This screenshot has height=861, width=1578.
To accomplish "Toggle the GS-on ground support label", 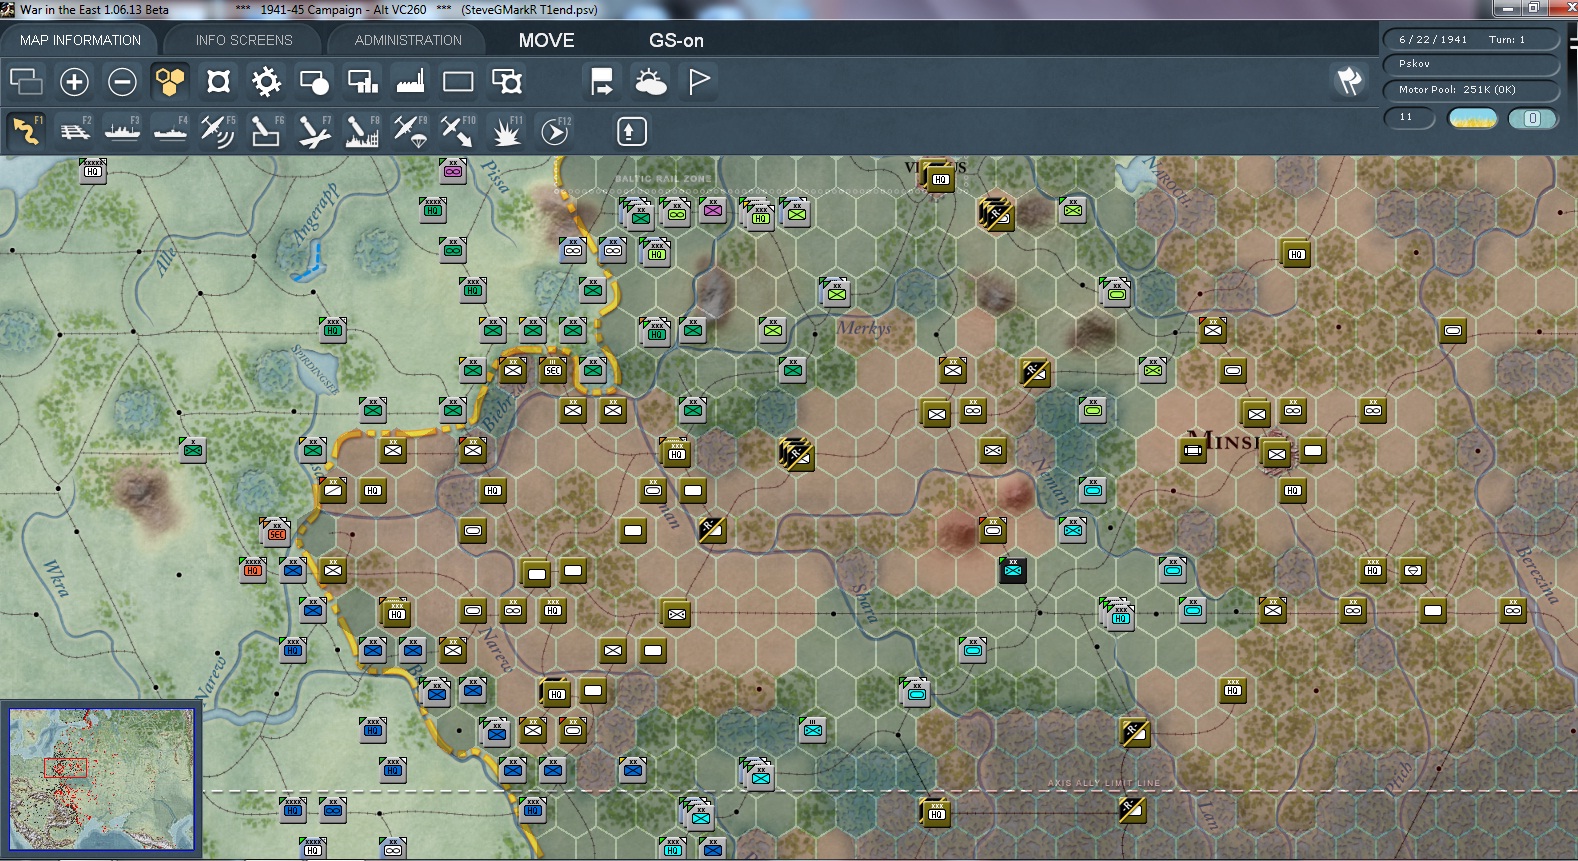I will click(x=676, y=41).
